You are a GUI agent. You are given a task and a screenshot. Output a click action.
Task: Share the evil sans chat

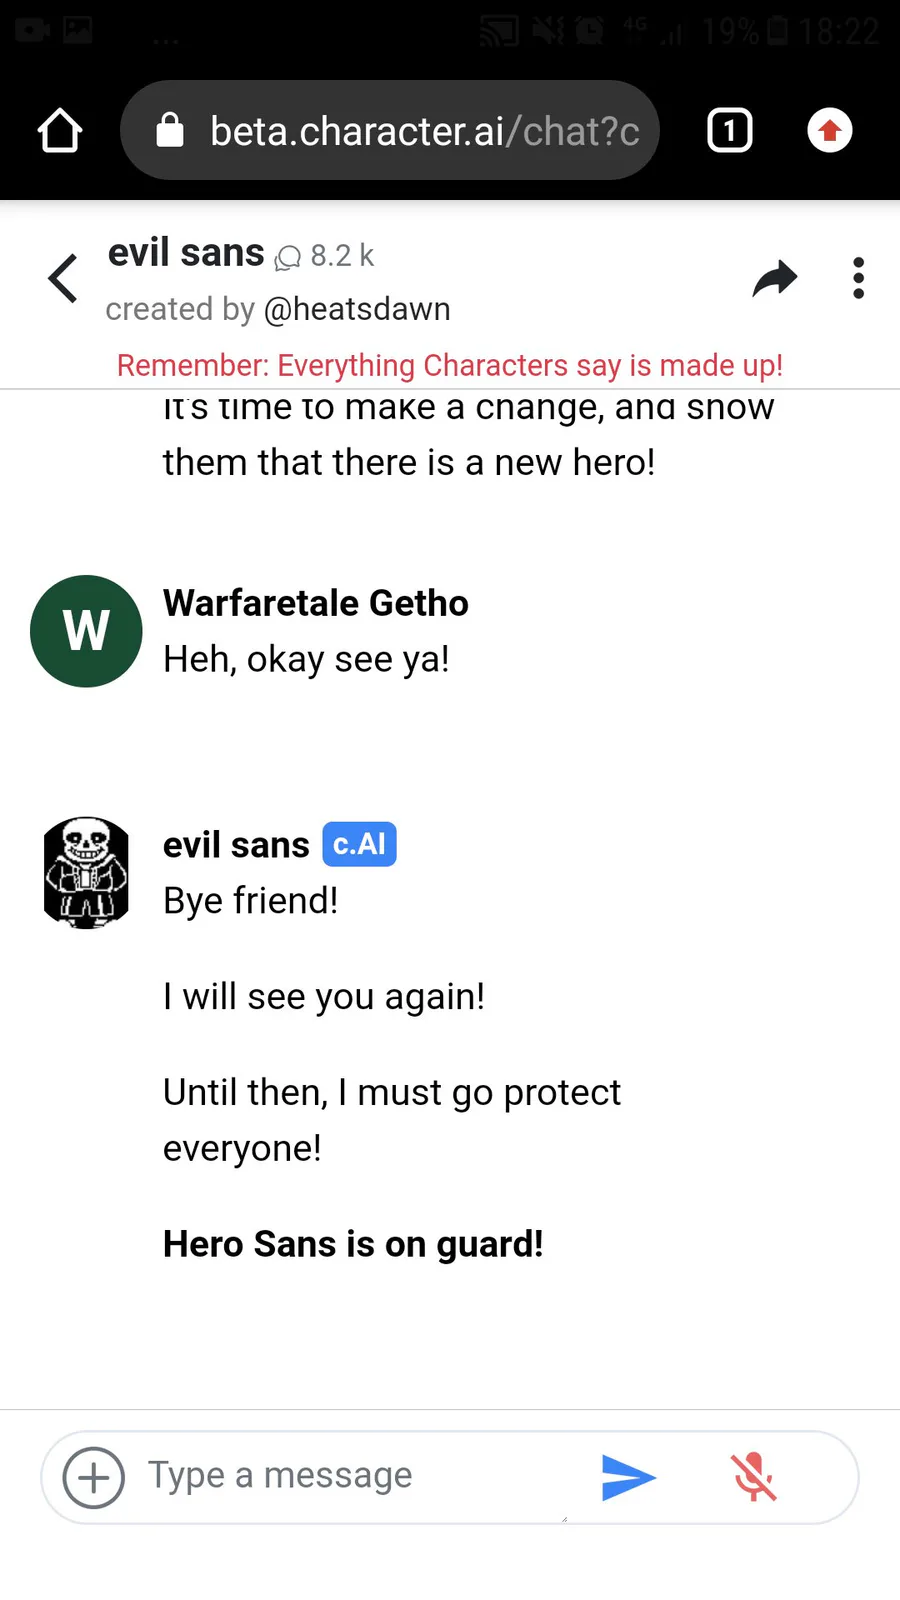[x=775, y=278]
